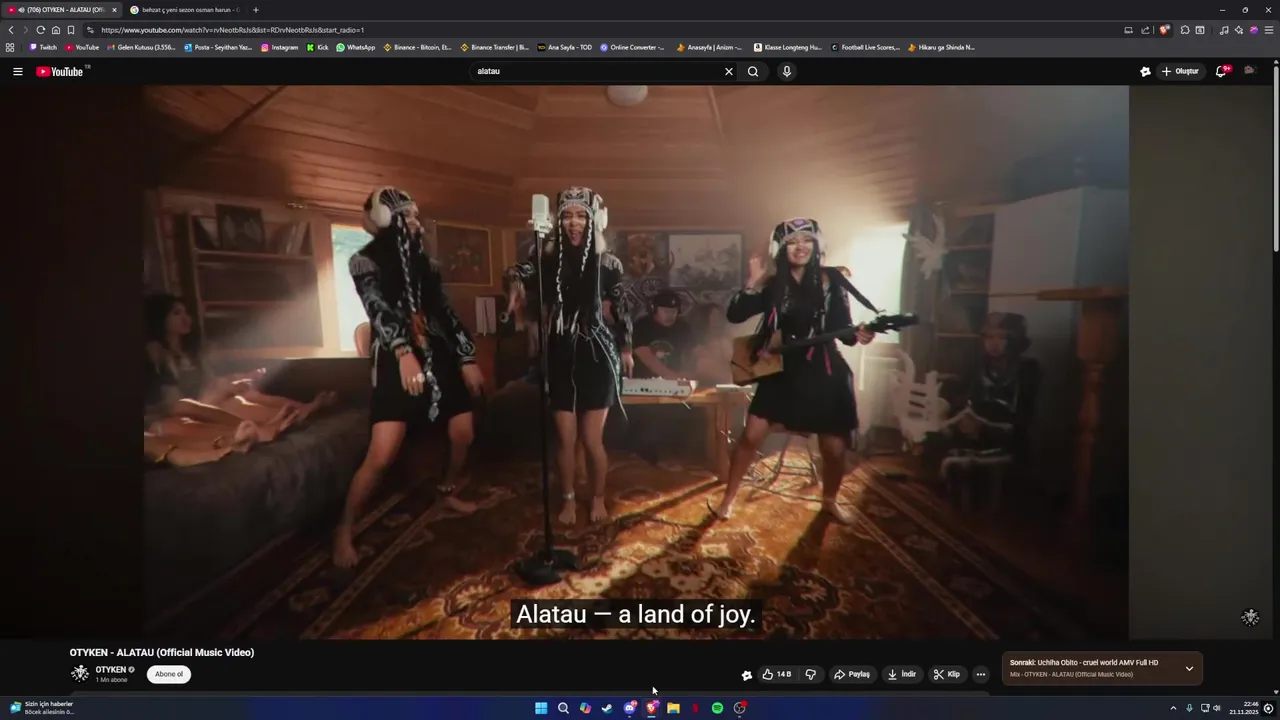This screenshot has width=1280, height=720.
Task: Run the YouTube search magnifier button
Action: [753, 71]
